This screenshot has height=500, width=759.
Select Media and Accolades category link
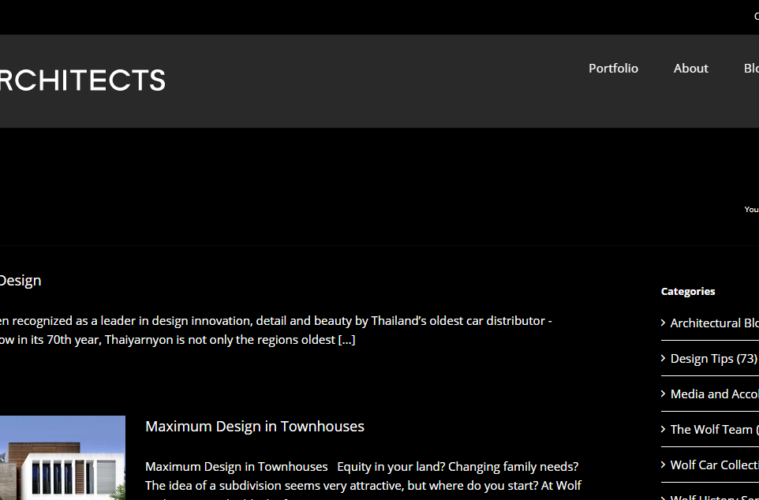click(x=714, y=394)
